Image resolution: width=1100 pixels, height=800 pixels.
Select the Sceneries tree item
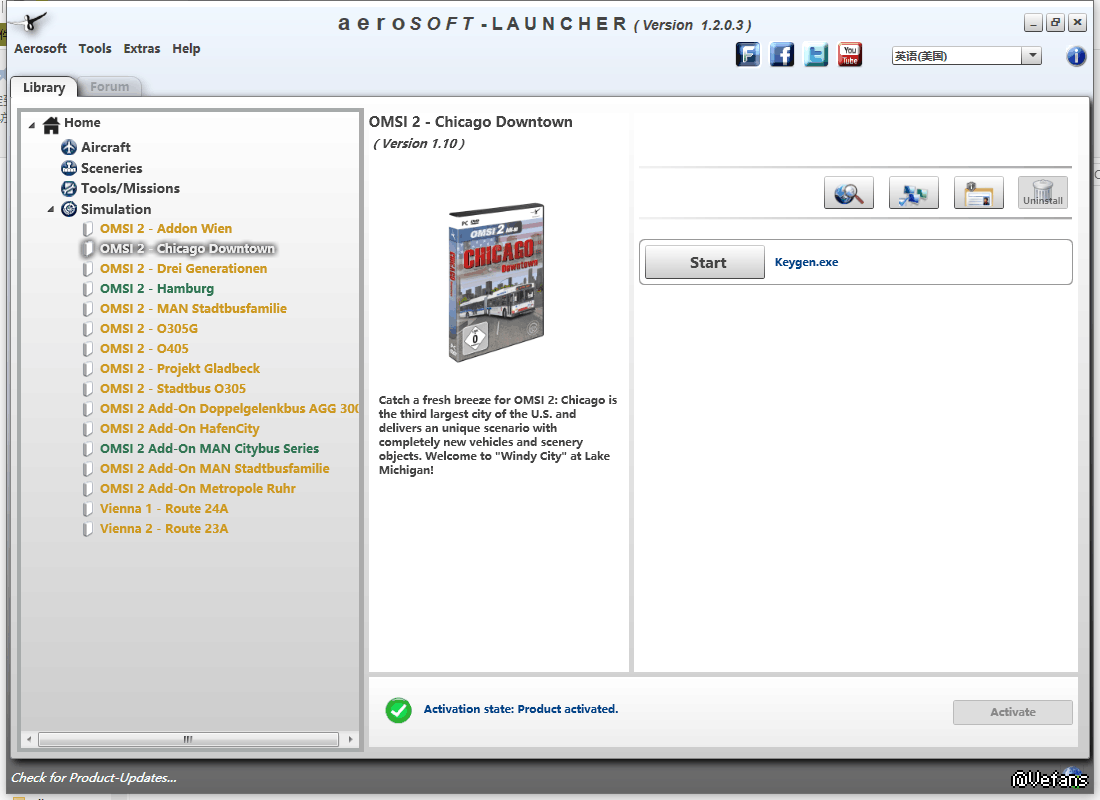(112, 168)
